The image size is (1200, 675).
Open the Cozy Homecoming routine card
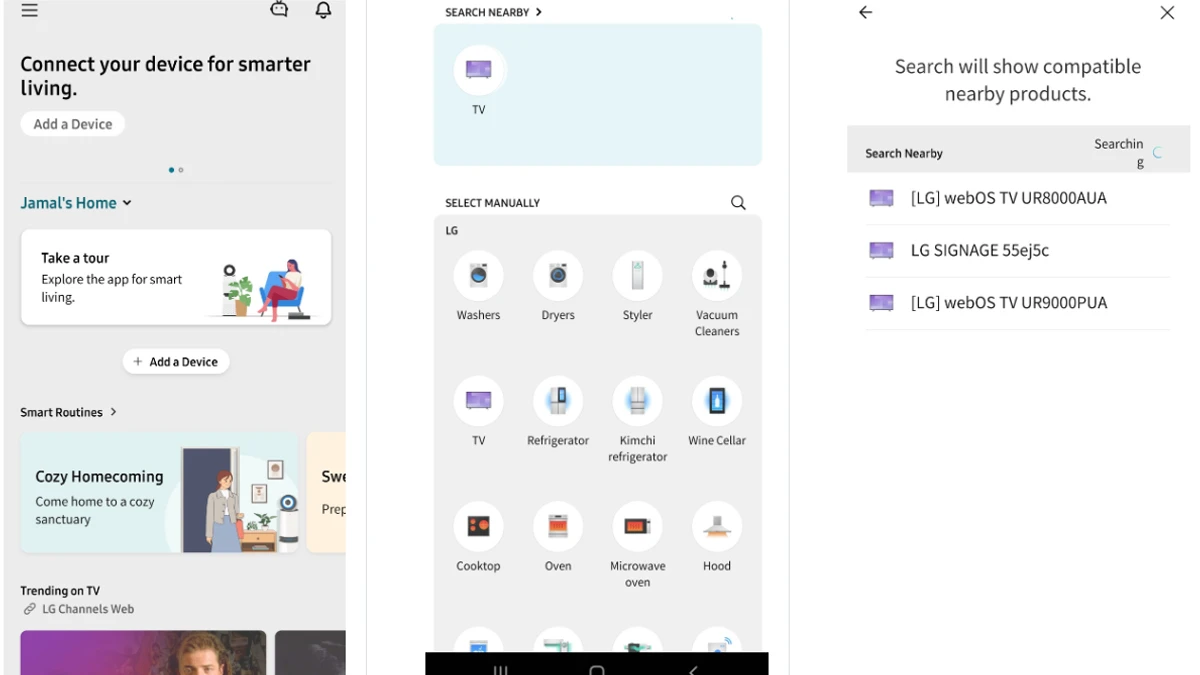[x=159, y=493]
